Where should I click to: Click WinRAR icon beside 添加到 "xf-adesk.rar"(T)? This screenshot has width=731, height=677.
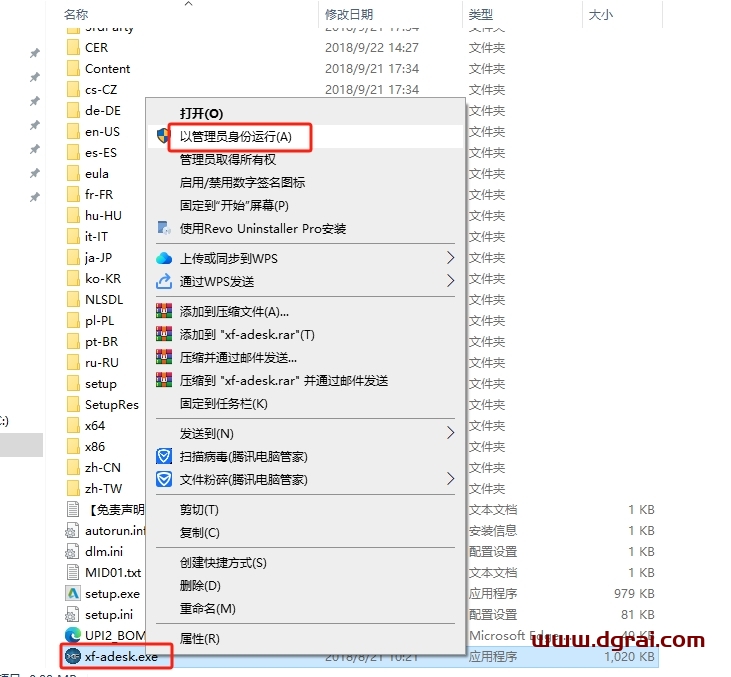[x=164, y=334]
